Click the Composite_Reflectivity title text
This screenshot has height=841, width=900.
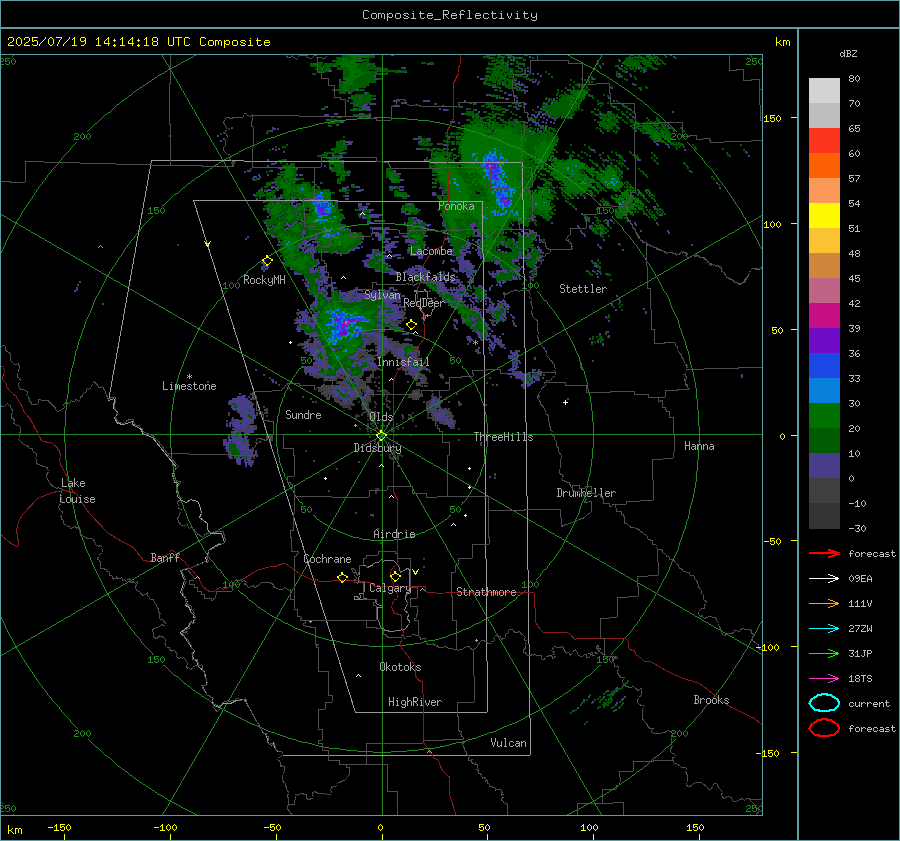449,15
